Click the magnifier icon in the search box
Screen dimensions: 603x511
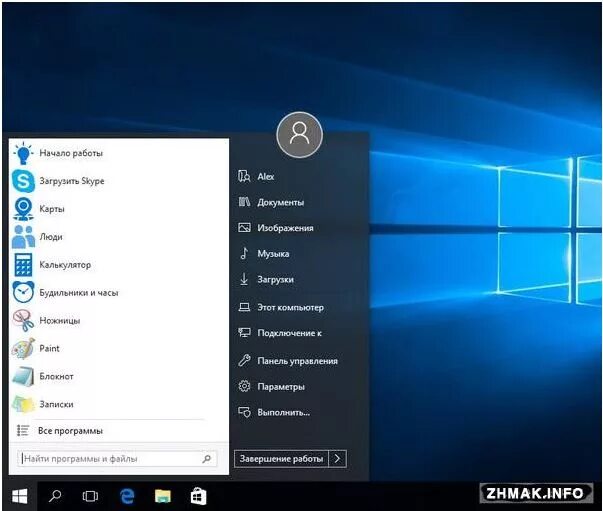[207, 459]
